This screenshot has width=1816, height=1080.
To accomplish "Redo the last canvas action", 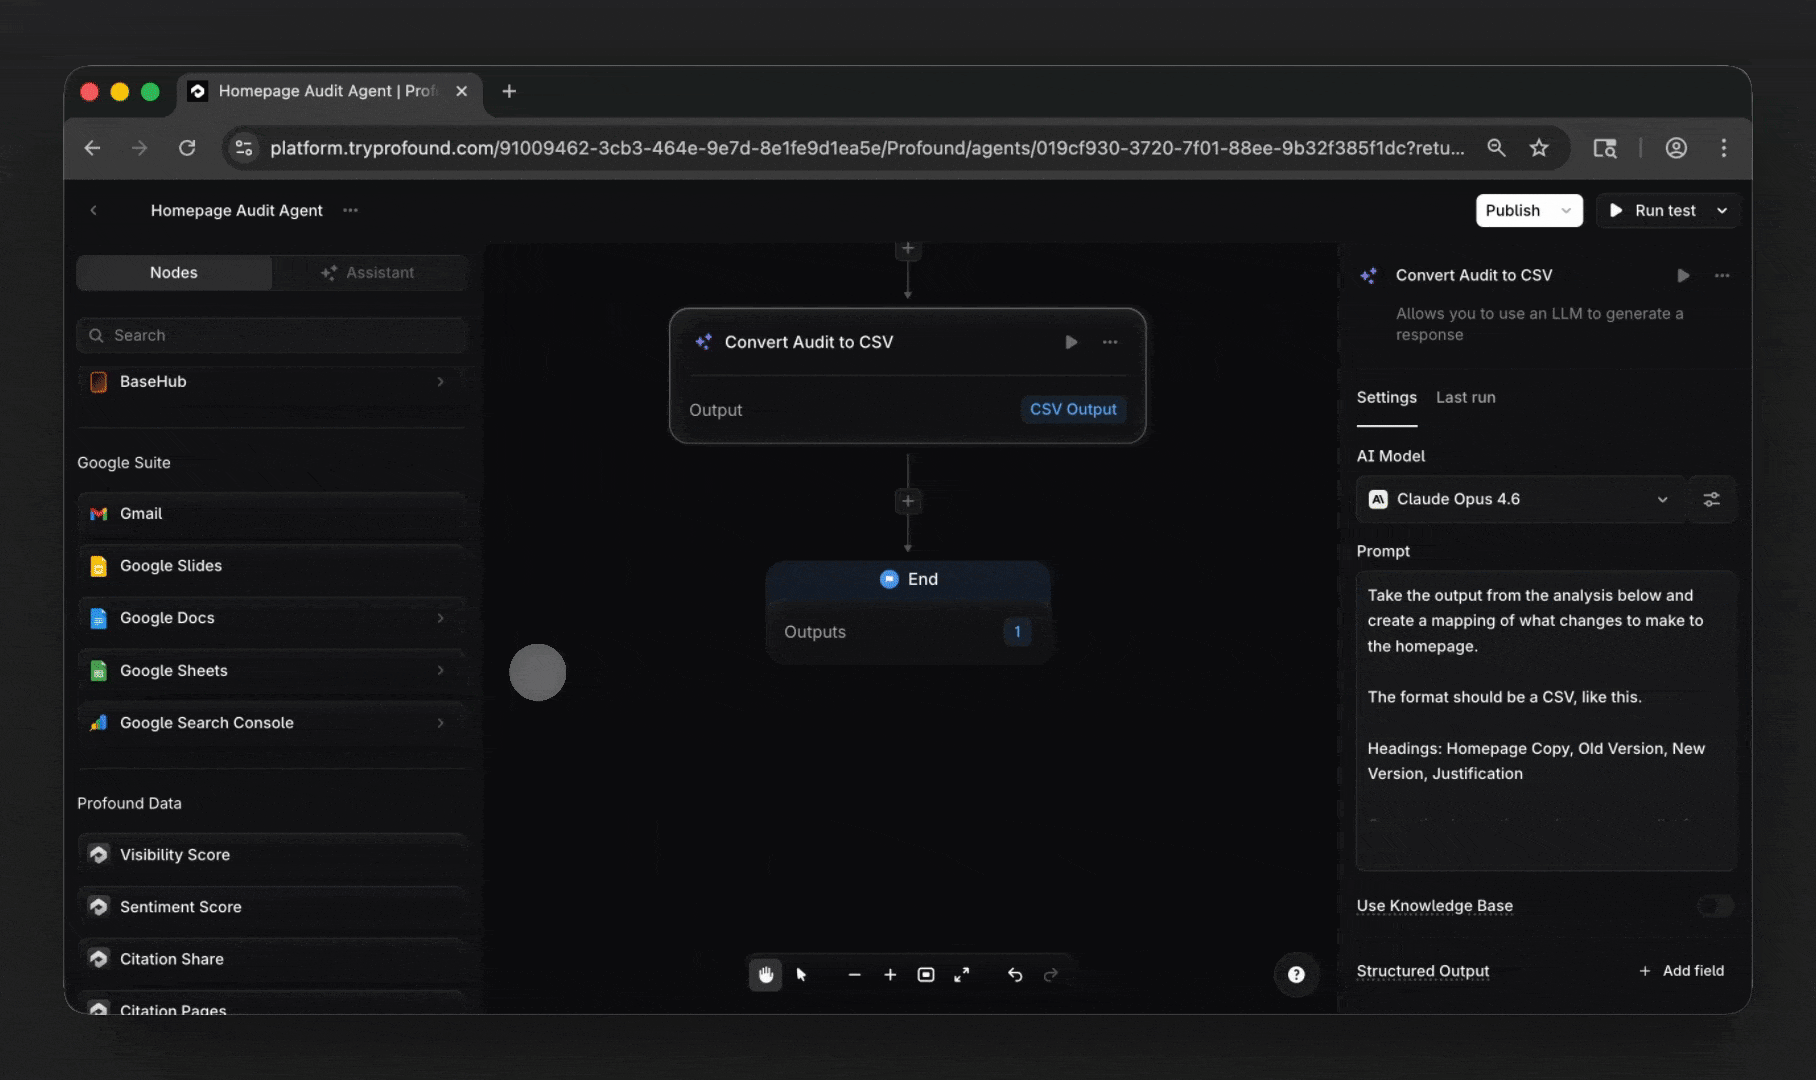I will pyautogui.click(x=1051, y=974).
